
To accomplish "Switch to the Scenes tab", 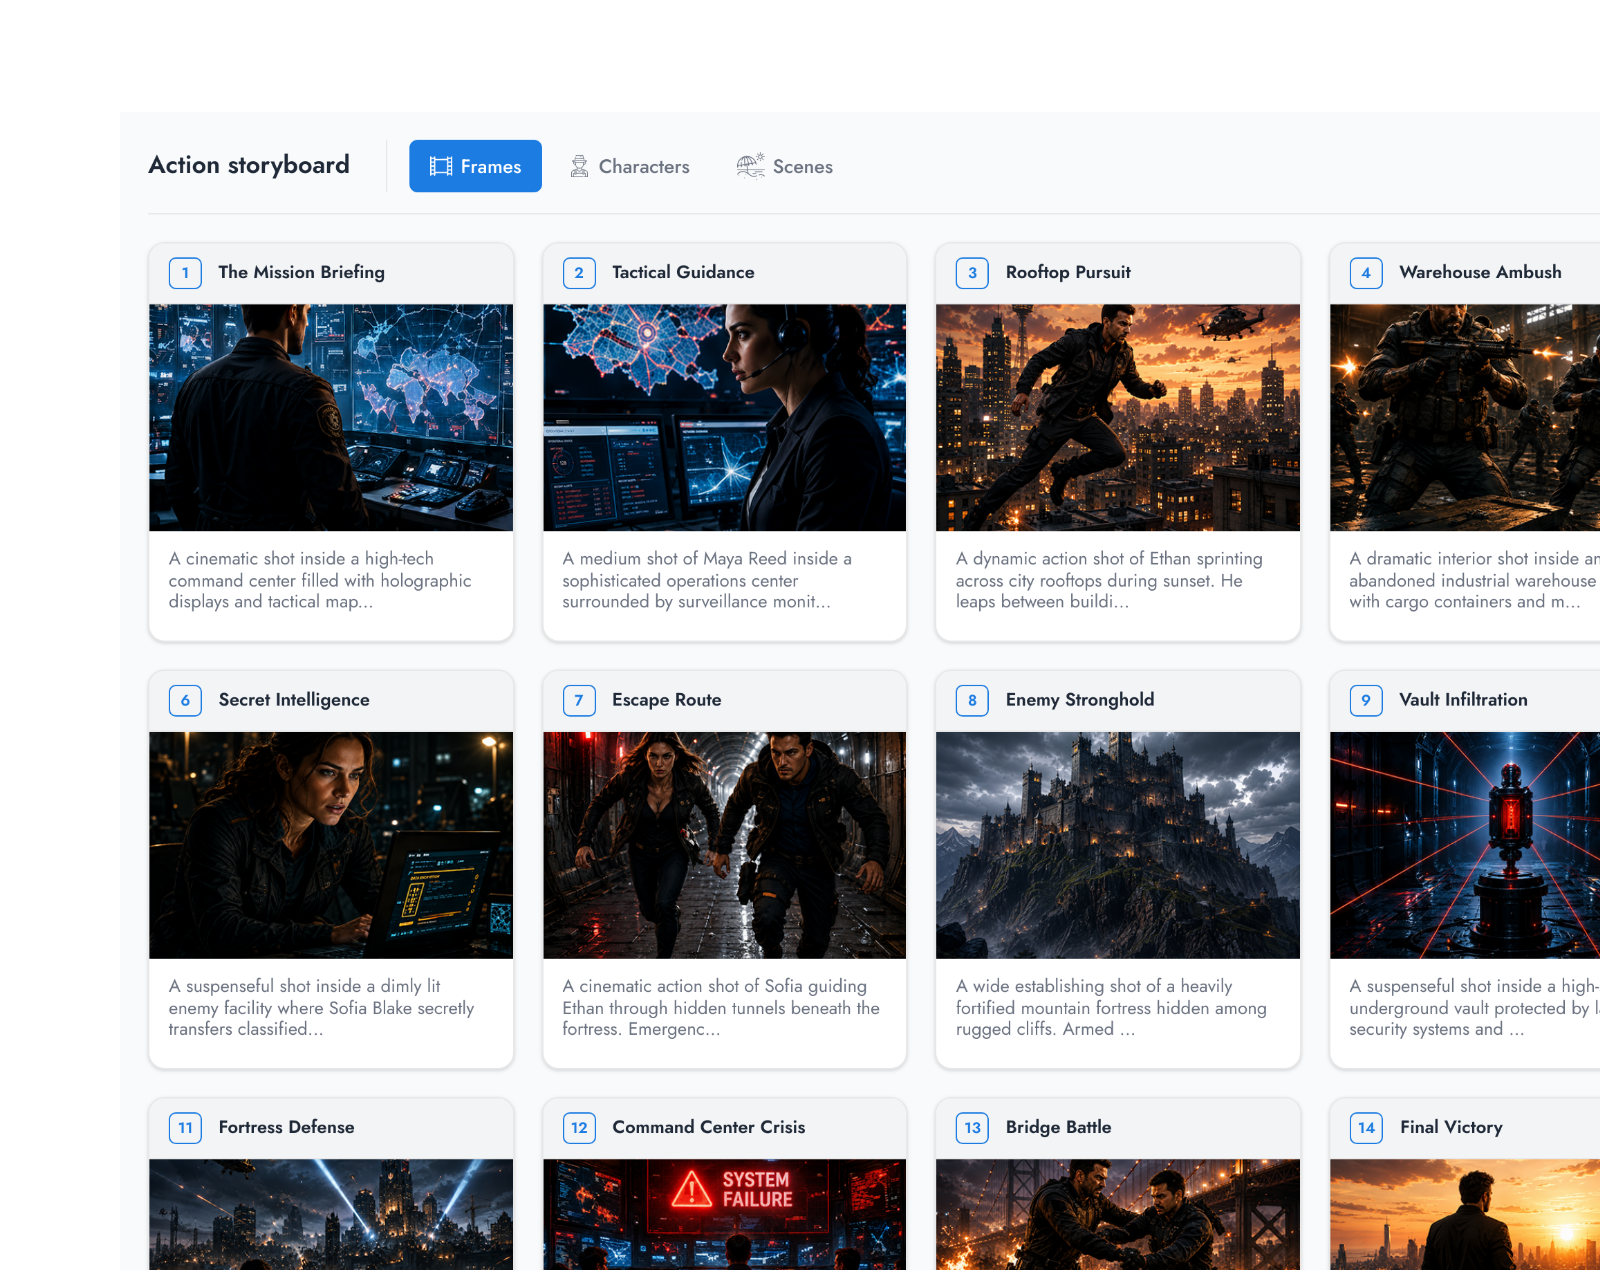I will click(785, 166).
